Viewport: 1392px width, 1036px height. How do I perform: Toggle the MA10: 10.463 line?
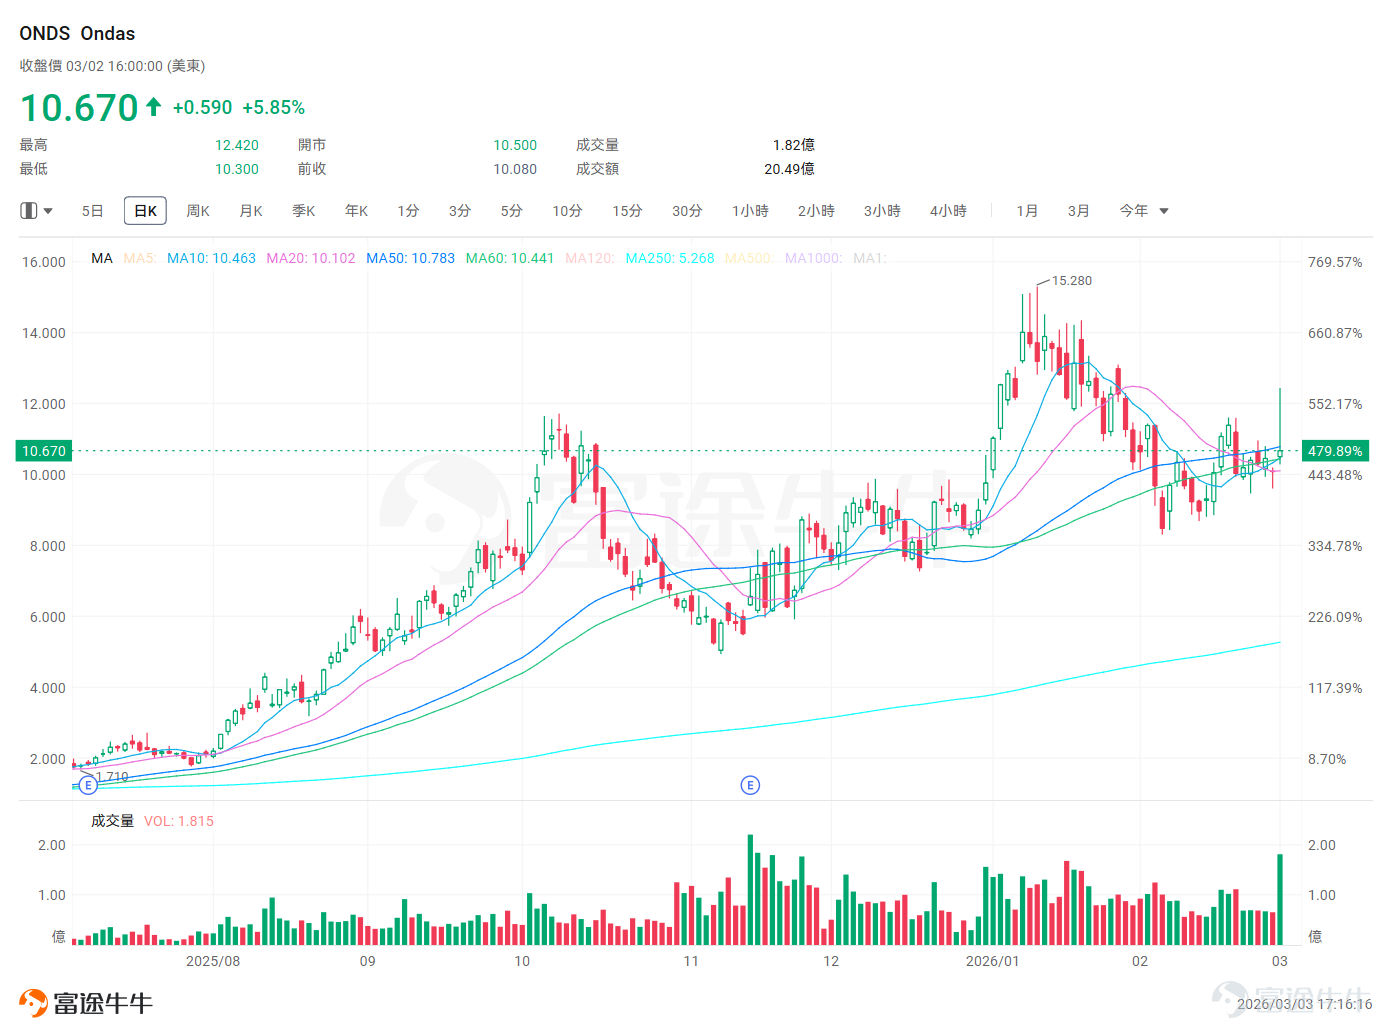211,258
